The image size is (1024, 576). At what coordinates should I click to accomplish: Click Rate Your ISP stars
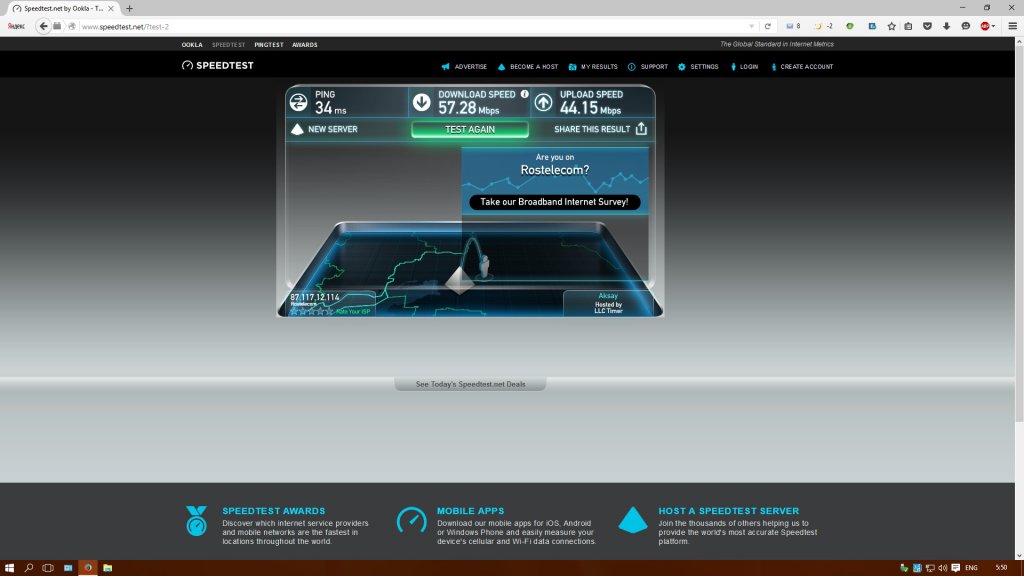coord(312,312)
